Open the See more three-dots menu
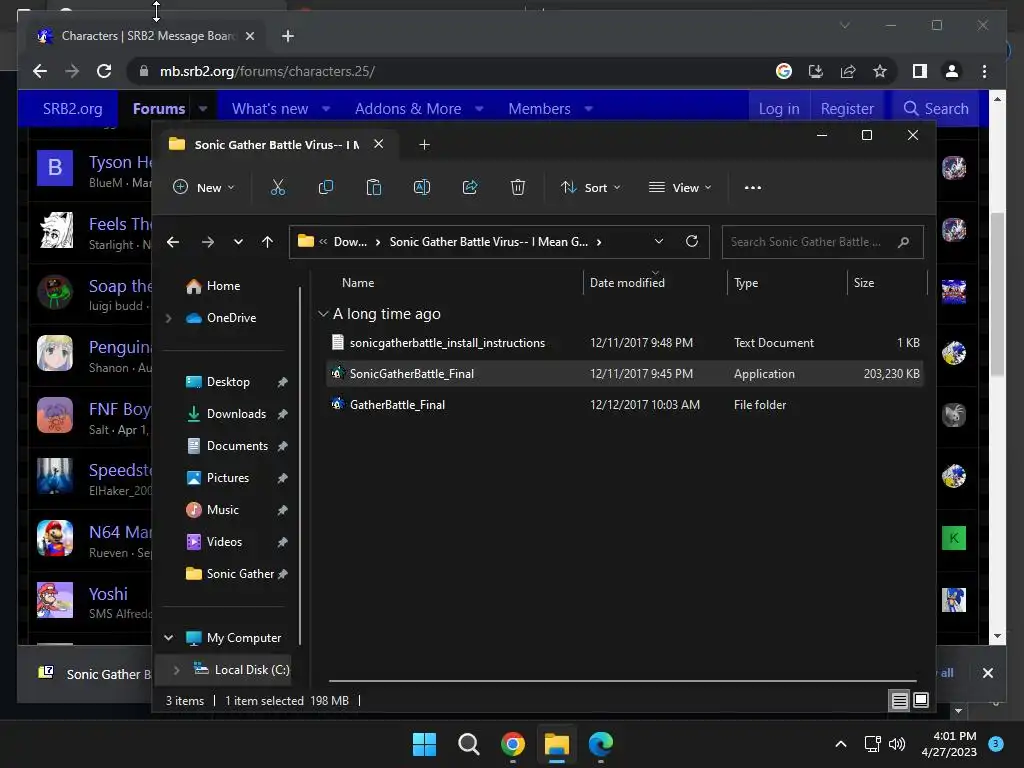This screenshot has width=1024, height=768. 752,187
